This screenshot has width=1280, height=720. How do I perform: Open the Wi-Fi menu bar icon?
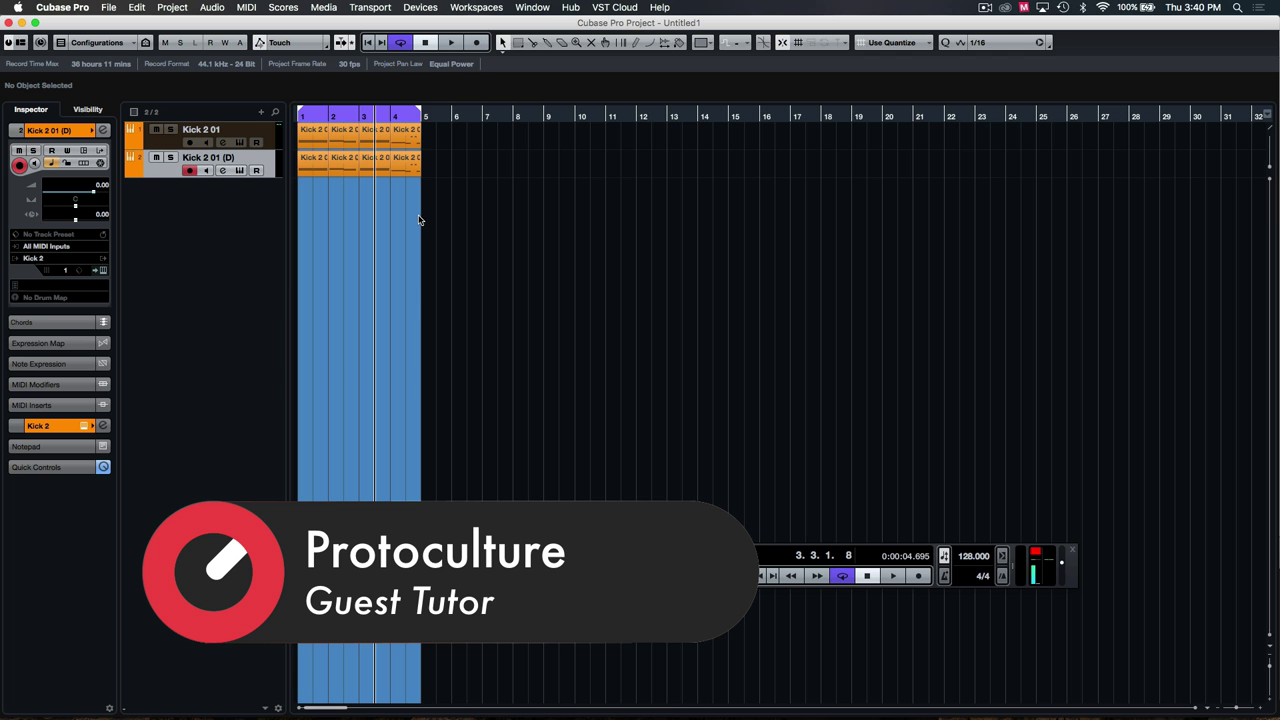[1102, 7]
